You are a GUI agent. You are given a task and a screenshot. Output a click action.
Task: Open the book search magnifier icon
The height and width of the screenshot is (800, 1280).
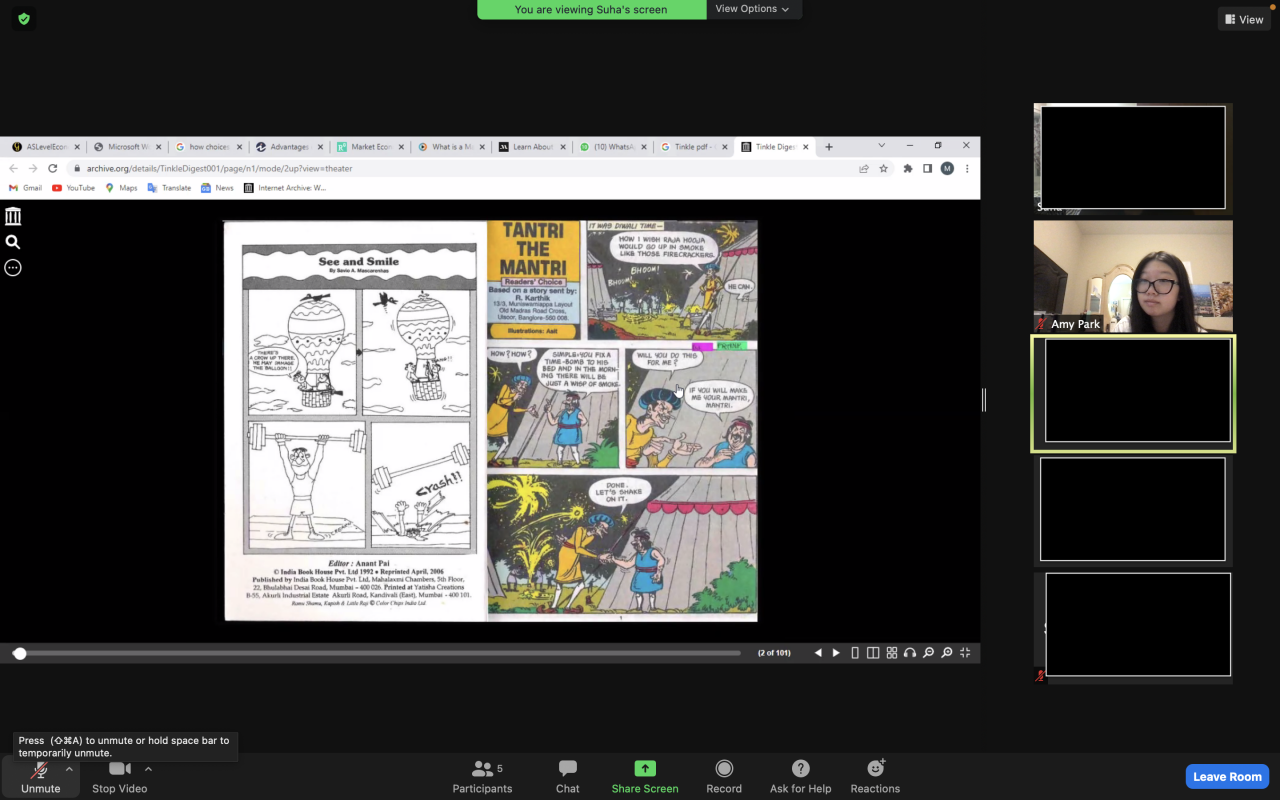click(x=13, y=242)
